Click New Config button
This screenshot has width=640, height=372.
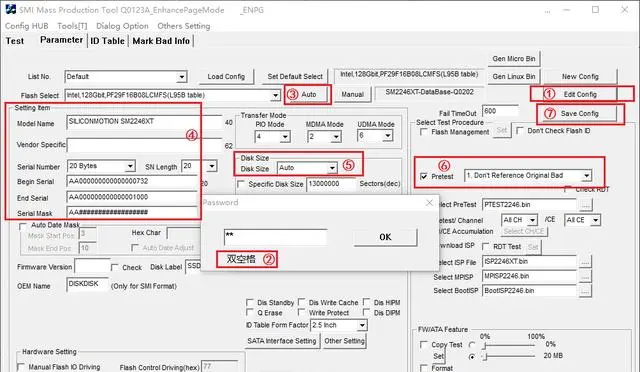pos(580,76)
